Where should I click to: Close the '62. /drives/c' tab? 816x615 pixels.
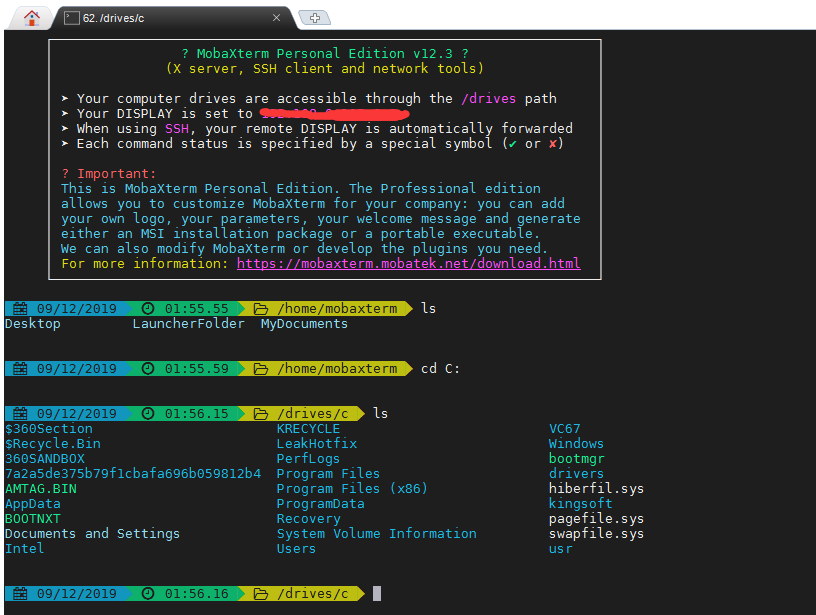point(276,18)
